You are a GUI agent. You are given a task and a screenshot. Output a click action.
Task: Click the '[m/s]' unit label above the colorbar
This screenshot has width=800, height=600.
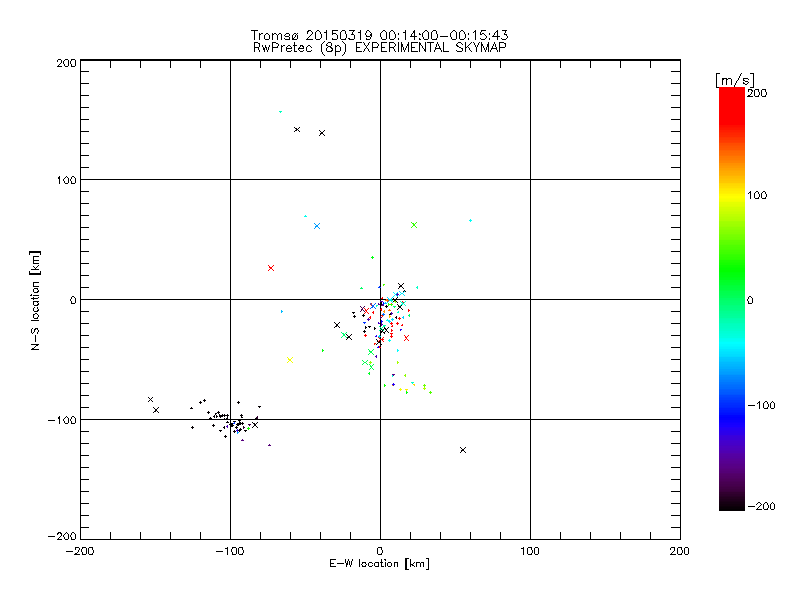(x=734, y=80)
